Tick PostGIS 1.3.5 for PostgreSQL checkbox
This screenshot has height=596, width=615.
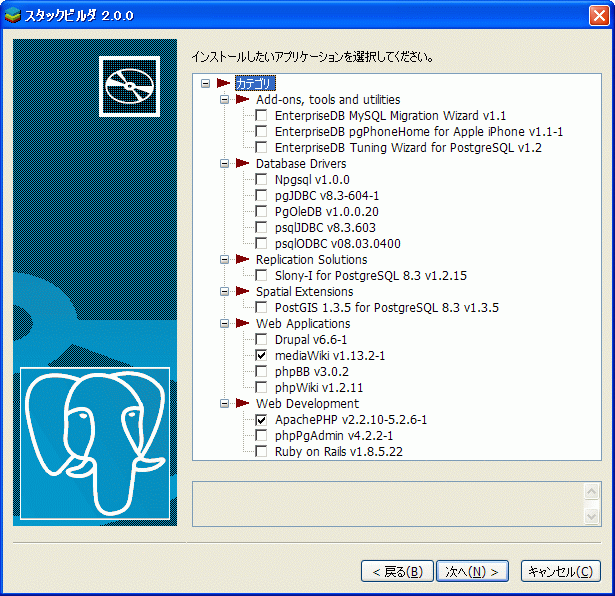pyautogui.click(x=261, y=307)
